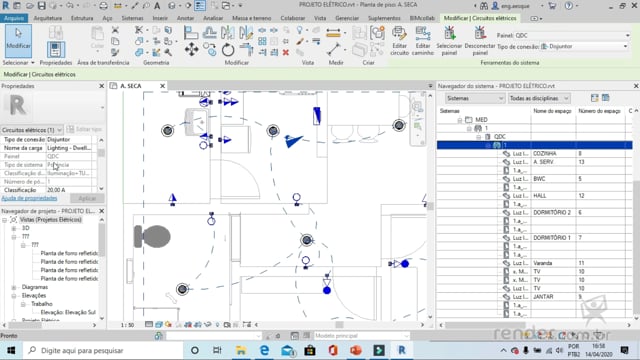Click Editar caminho in ribbon

[x=422, y=41]
